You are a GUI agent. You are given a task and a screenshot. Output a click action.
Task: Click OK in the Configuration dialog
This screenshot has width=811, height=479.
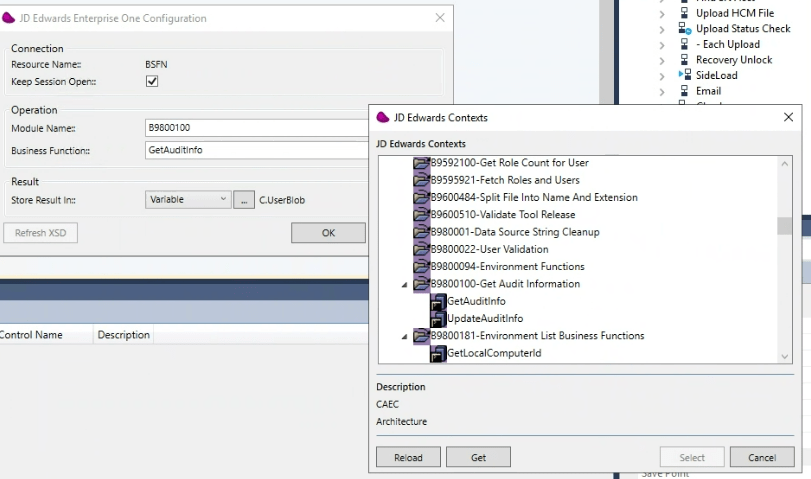(328, 233)
